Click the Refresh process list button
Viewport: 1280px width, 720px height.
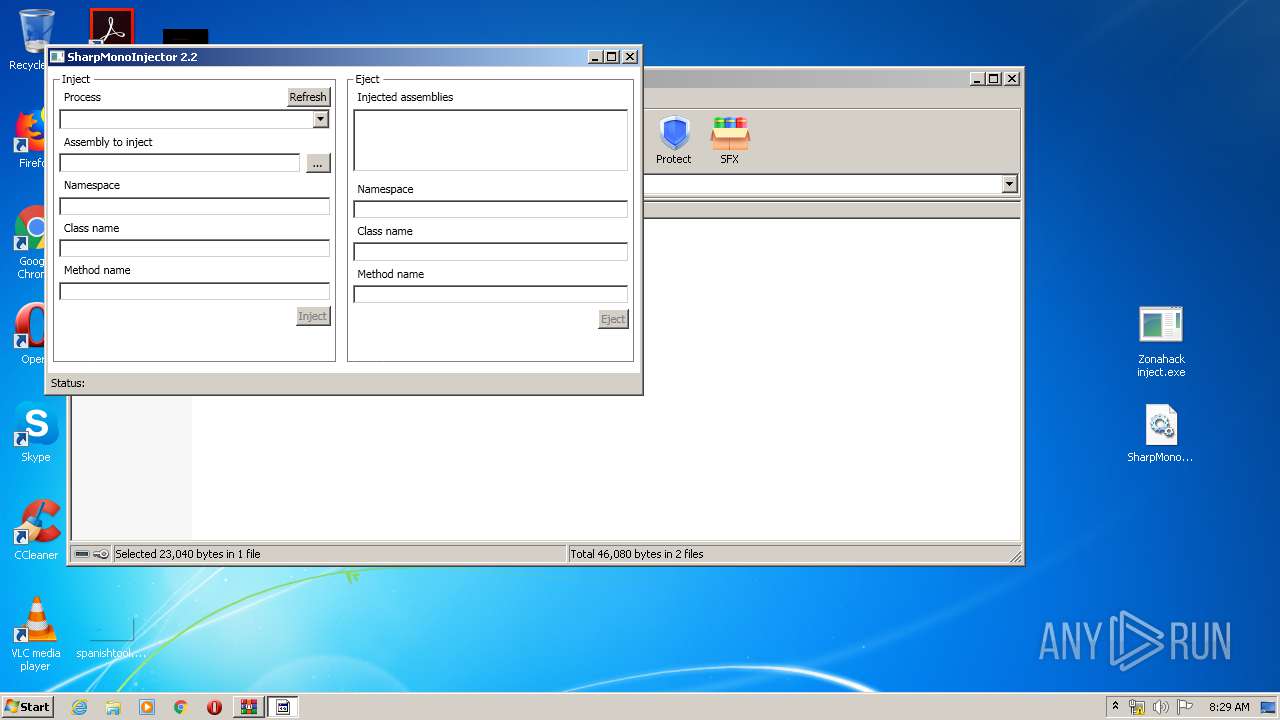(308, 97)
